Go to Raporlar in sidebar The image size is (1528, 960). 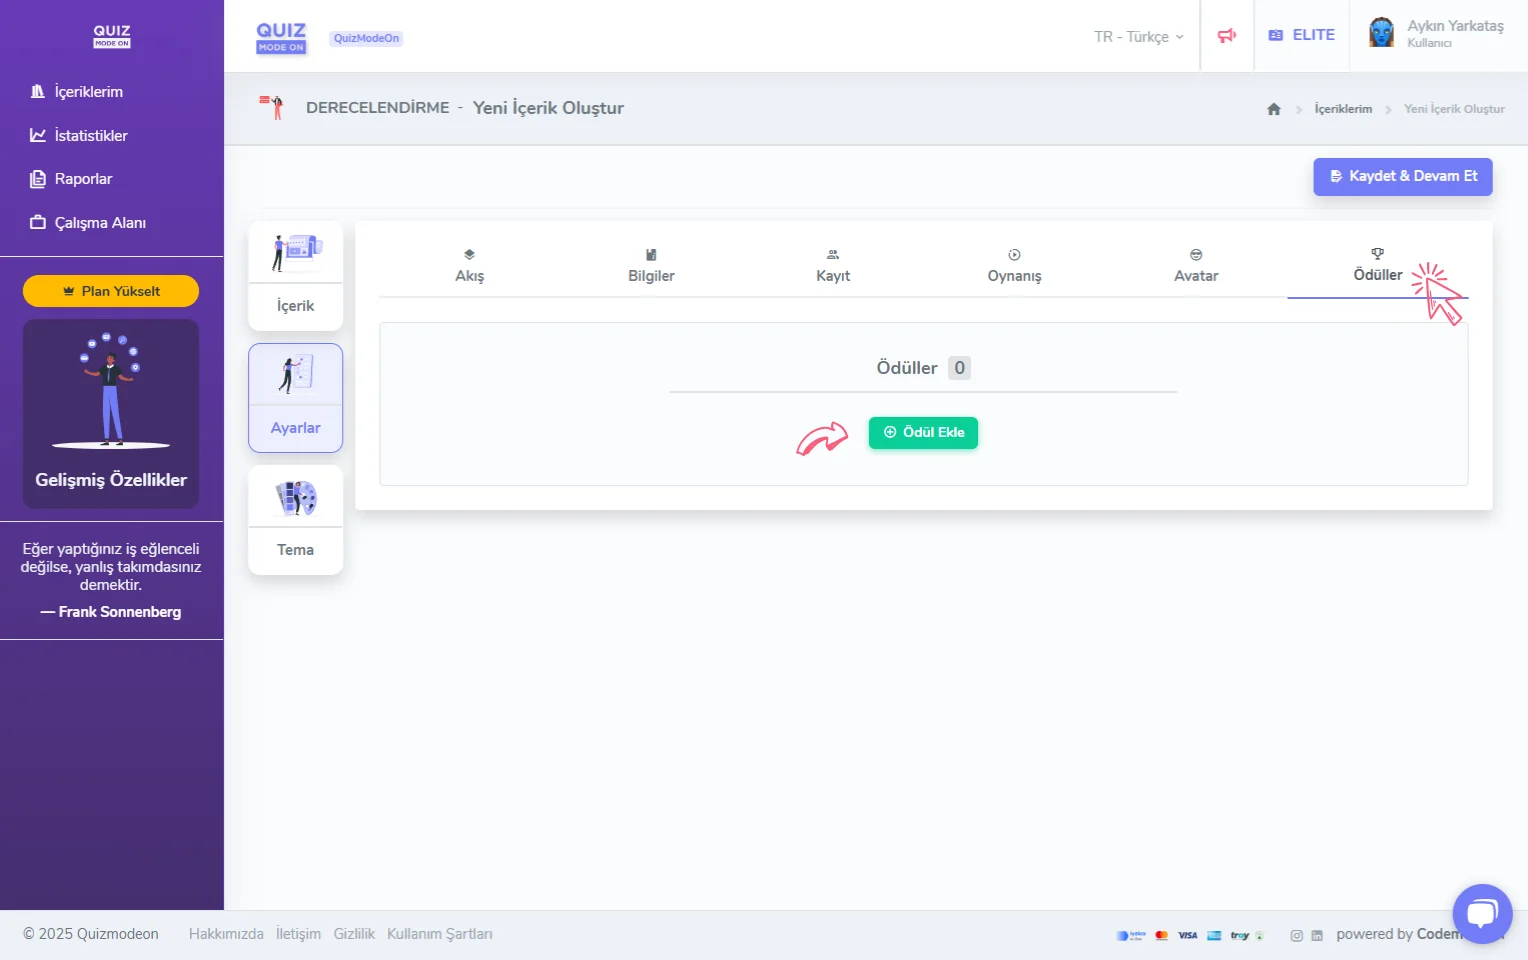[83, 179]
